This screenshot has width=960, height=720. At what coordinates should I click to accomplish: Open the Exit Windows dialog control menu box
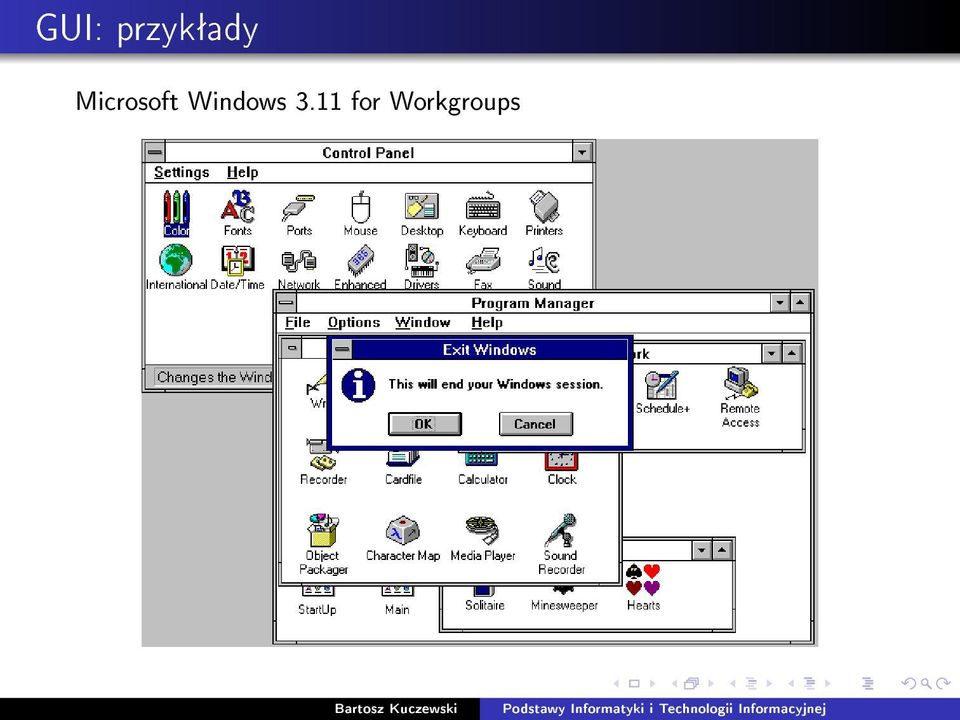(342, 350)
